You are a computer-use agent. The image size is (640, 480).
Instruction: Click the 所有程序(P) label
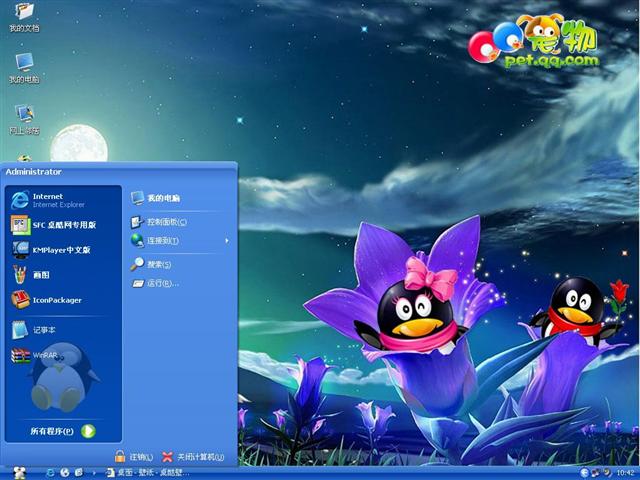[x=52, y=431]
